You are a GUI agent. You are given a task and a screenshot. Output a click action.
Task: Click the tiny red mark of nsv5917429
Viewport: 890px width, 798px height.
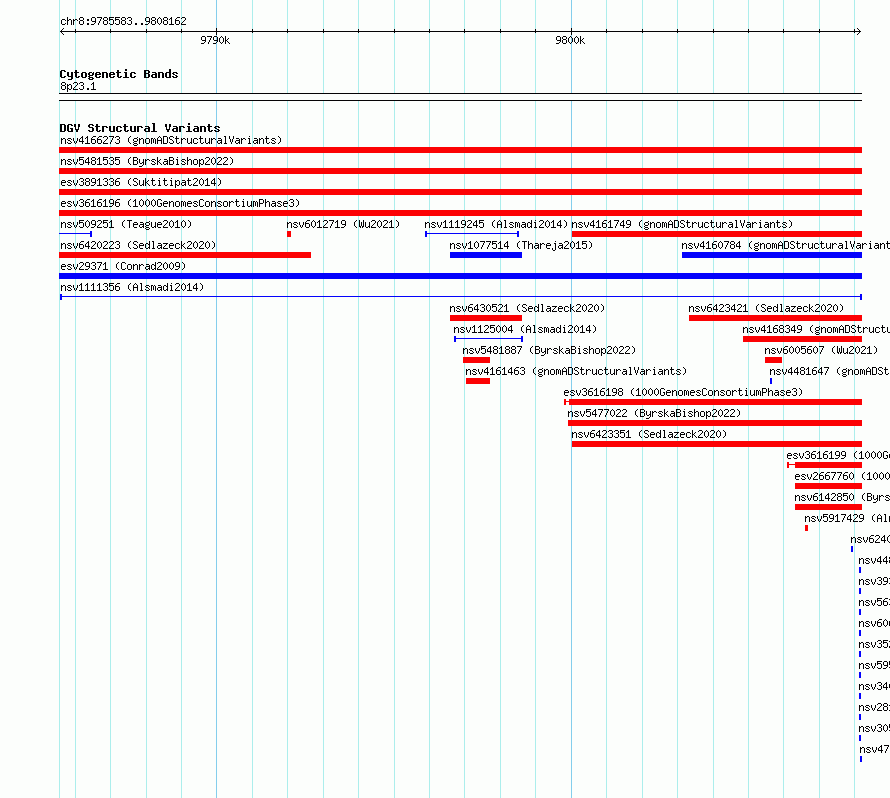click(807, 528)
